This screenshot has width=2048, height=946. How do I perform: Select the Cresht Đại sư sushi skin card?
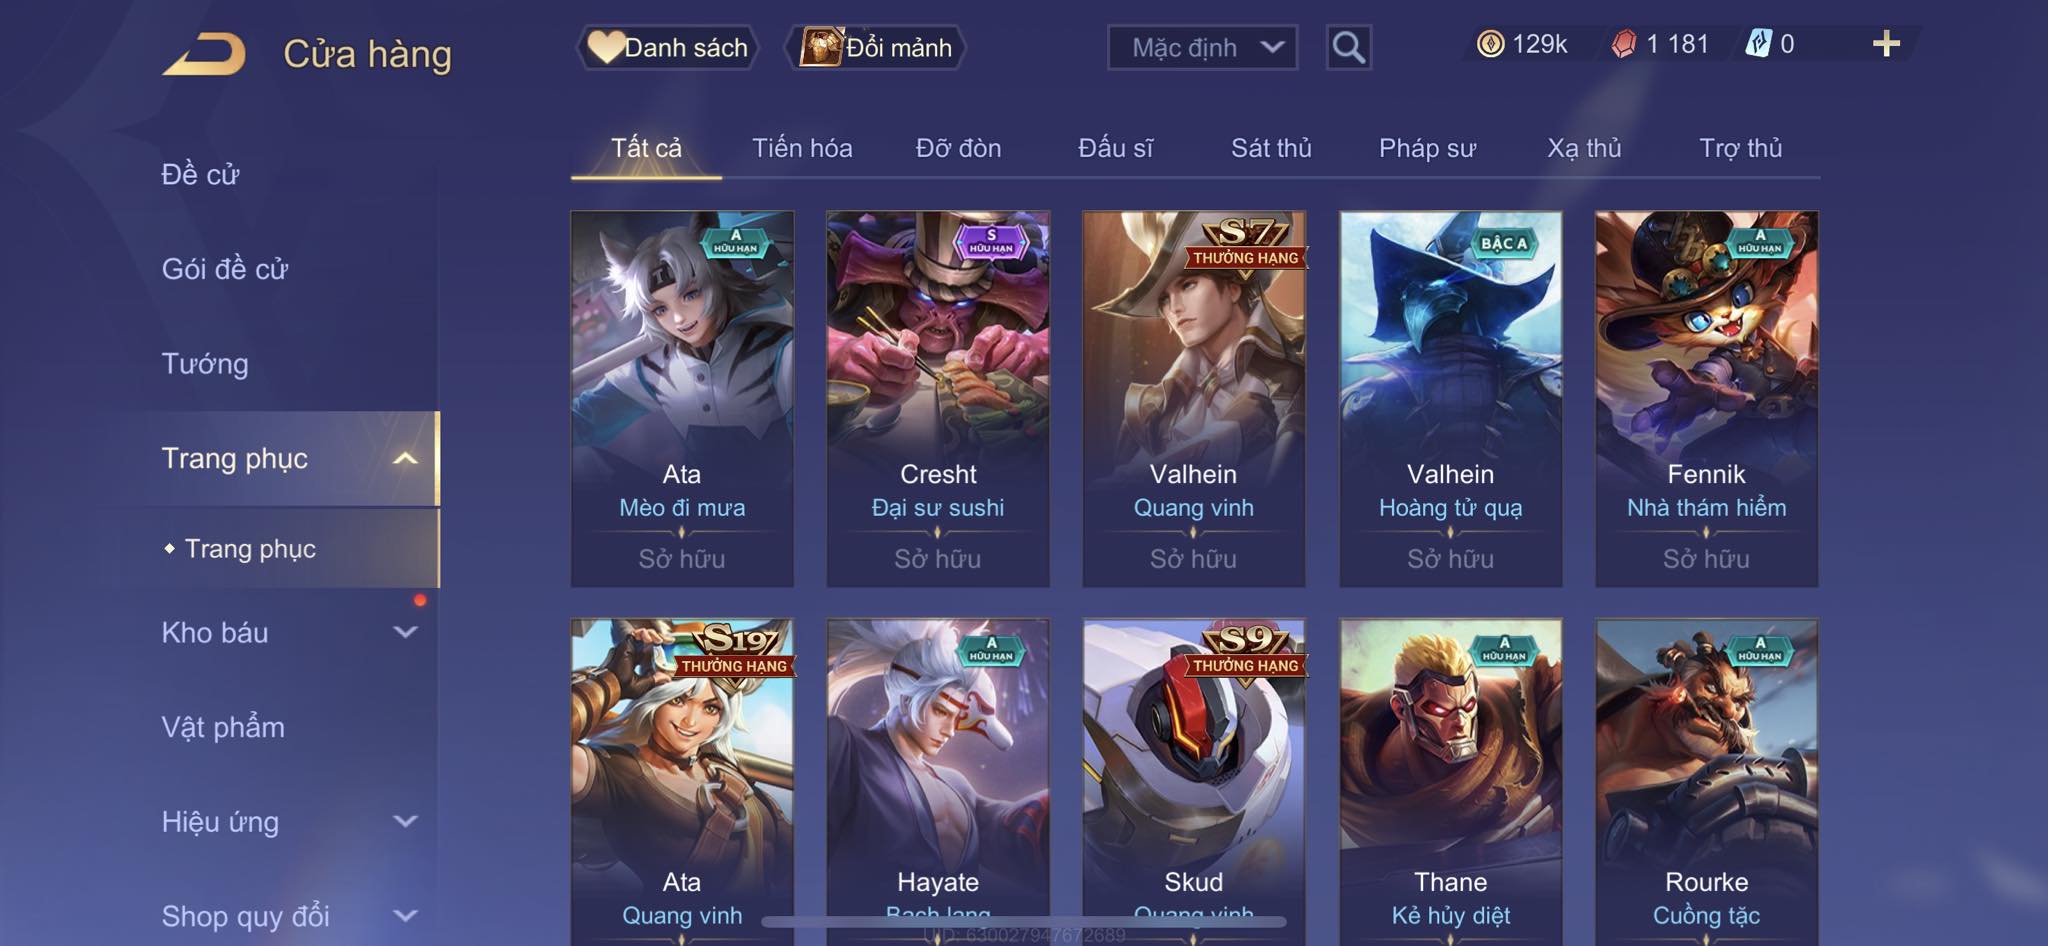[x=938, y=398]
